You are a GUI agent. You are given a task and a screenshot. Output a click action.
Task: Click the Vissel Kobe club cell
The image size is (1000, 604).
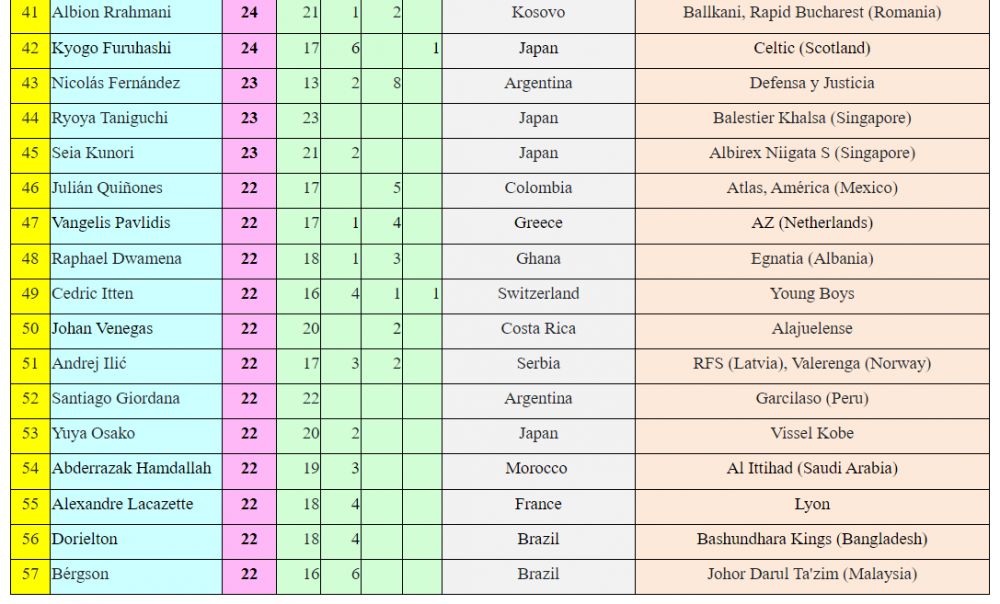812,434
